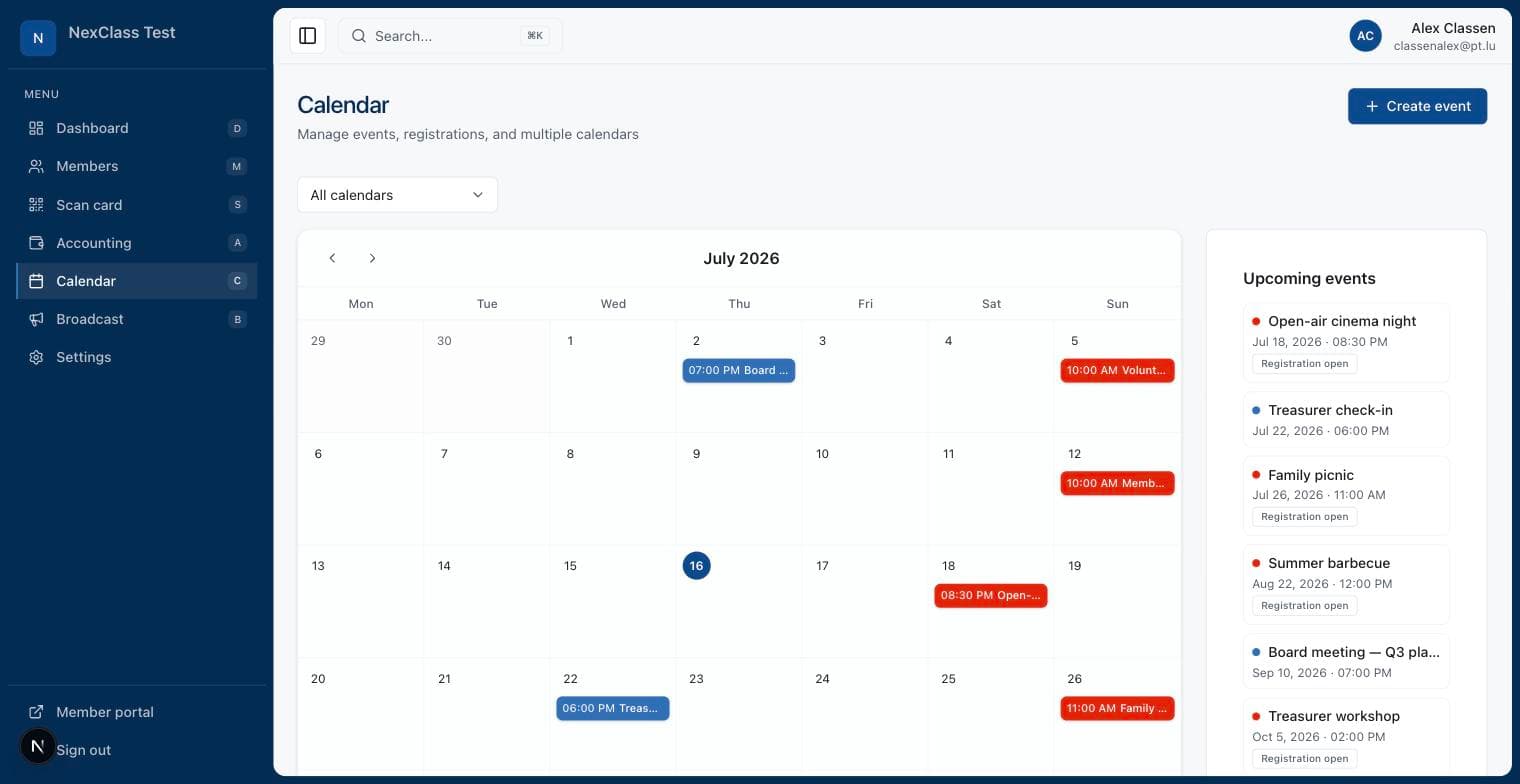Click the ⌘K search shortcut badge

coord(535,36)
